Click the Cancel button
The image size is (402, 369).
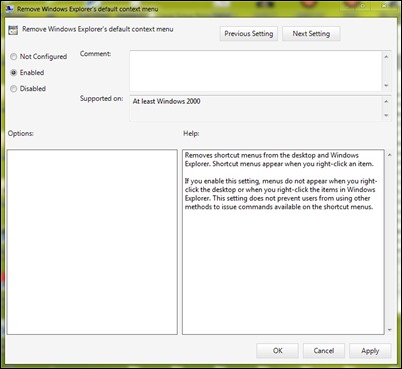point(324,351)
